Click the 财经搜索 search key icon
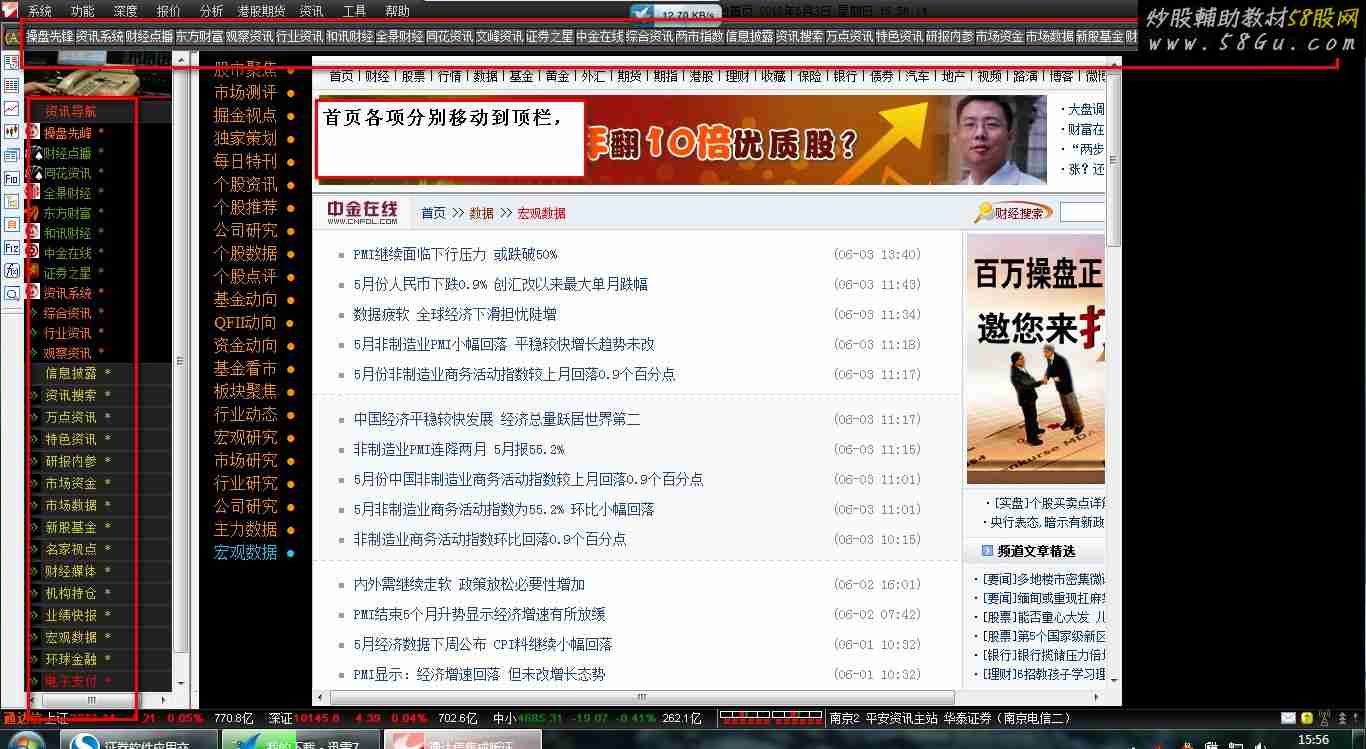Viewport: 1366px width, 749px height. 984,212
